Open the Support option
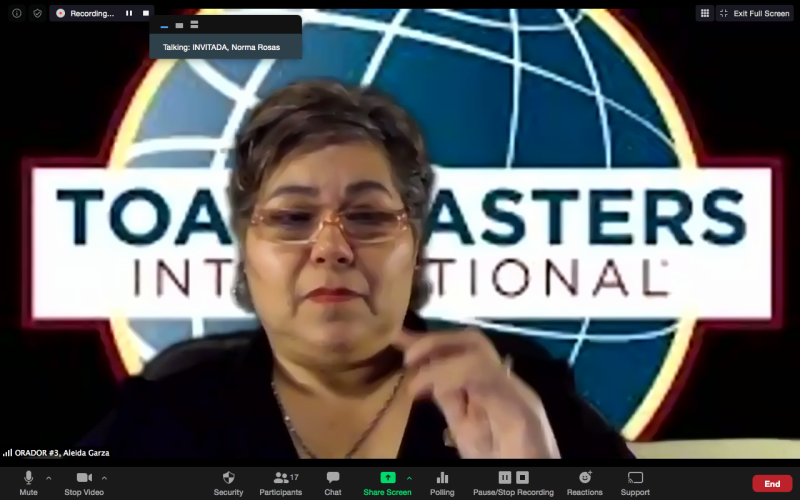 pos(635,484)
